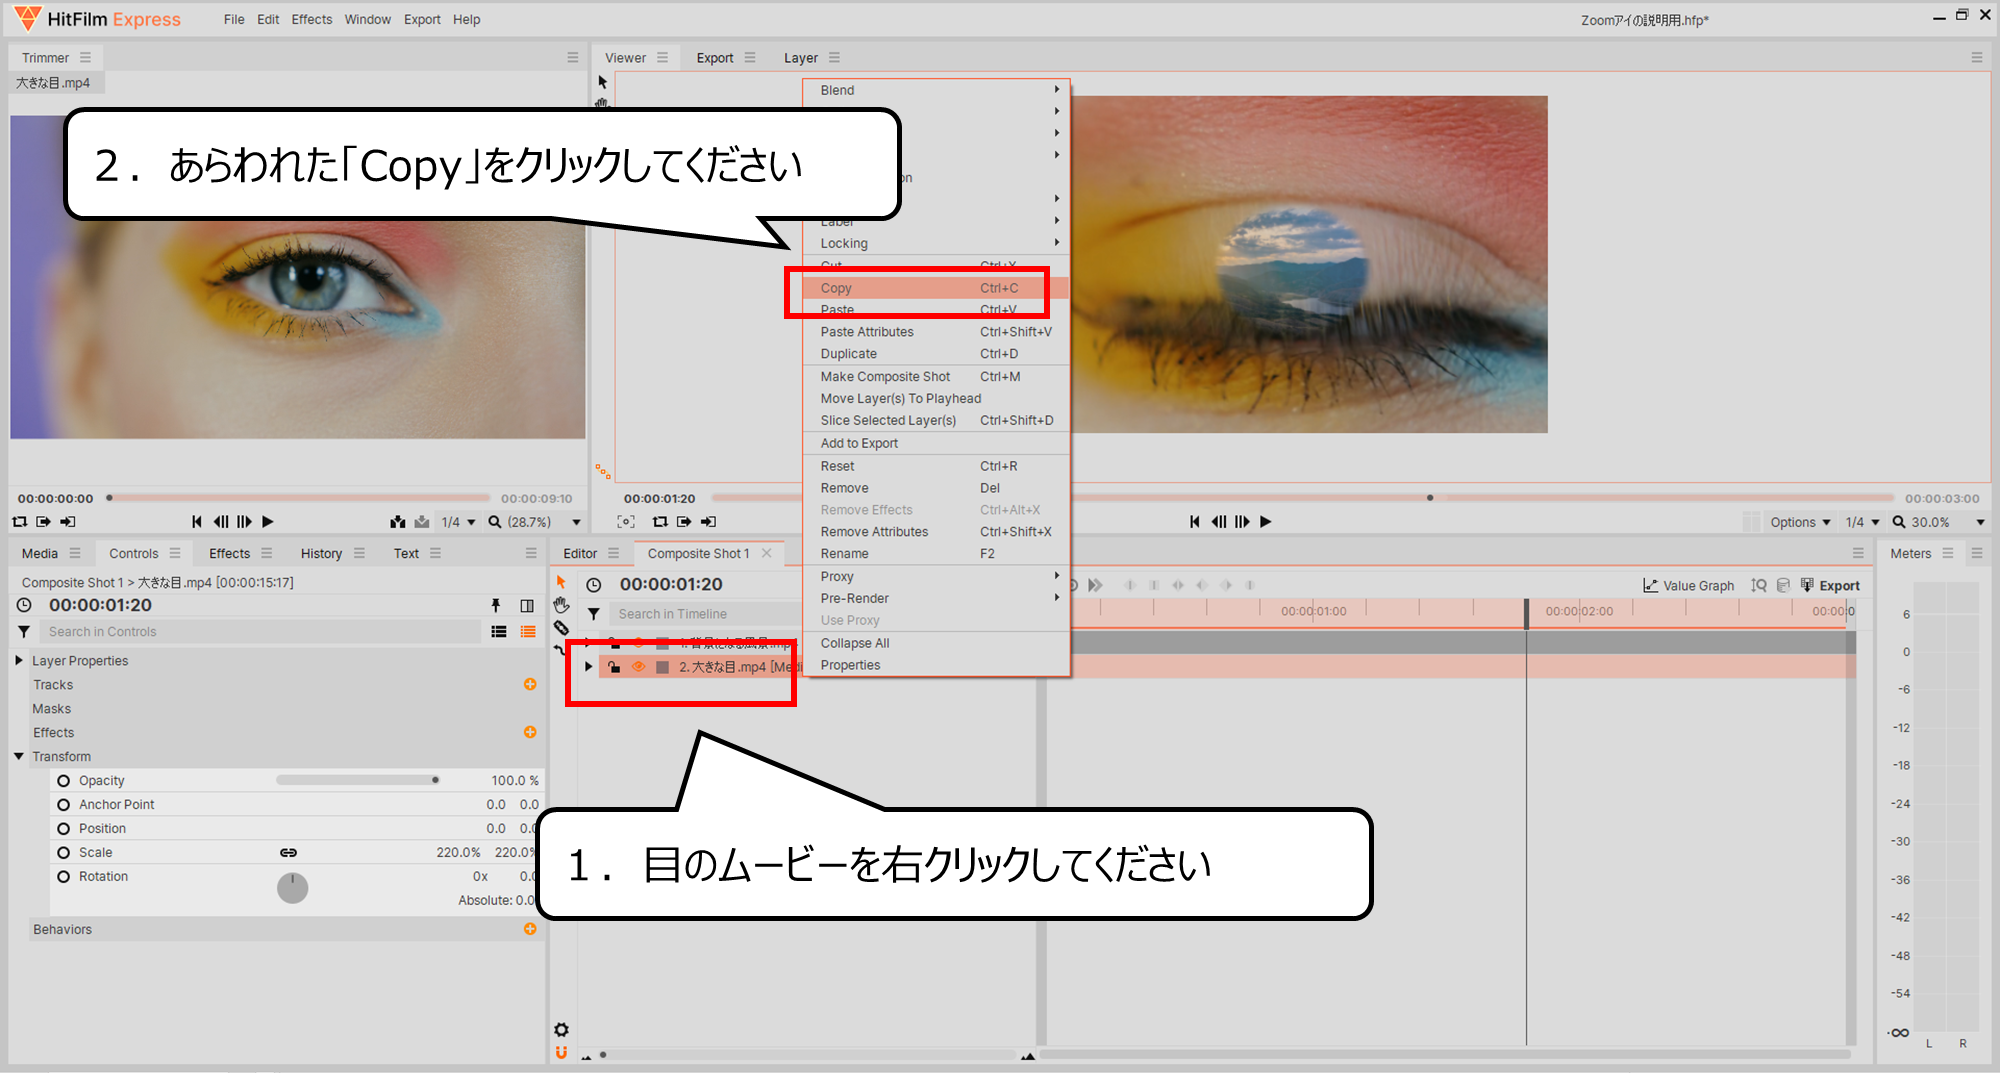Open Viewer 1/4 resolution dropdown

tap(1862, 522)
